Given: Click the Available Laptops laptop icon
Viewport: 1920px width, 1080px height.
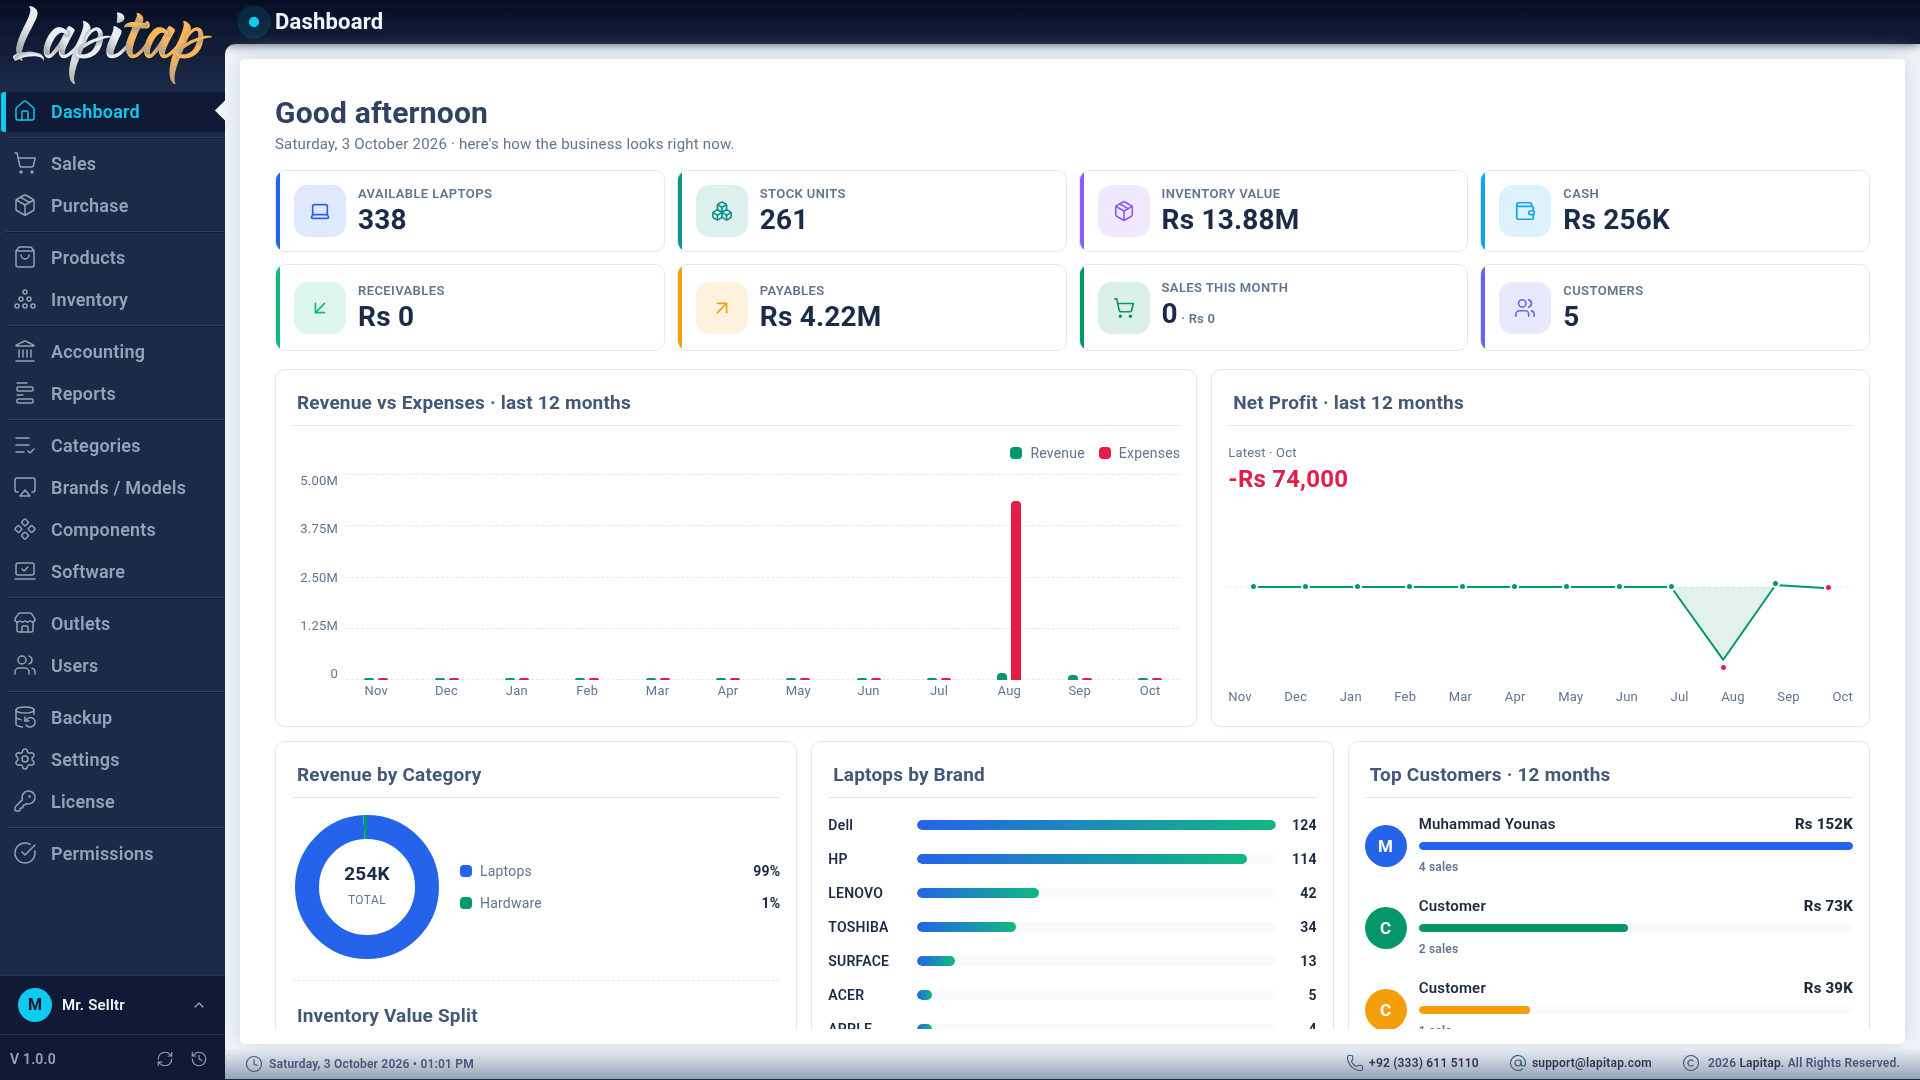Looking at the screenshot, I should (320, 211).
